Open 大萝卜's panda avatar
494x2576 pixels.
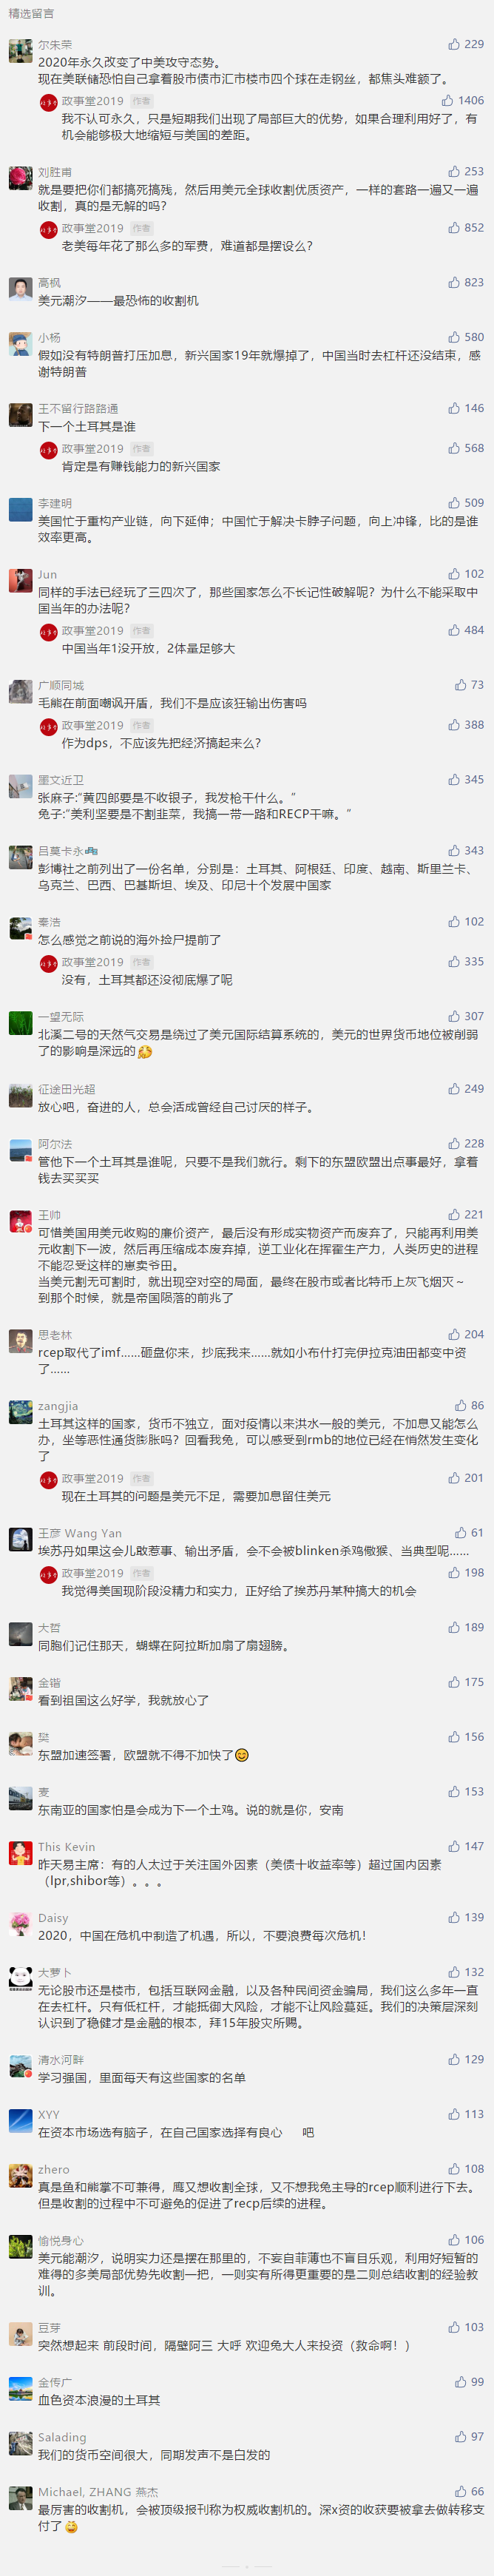pos(21,1978)
